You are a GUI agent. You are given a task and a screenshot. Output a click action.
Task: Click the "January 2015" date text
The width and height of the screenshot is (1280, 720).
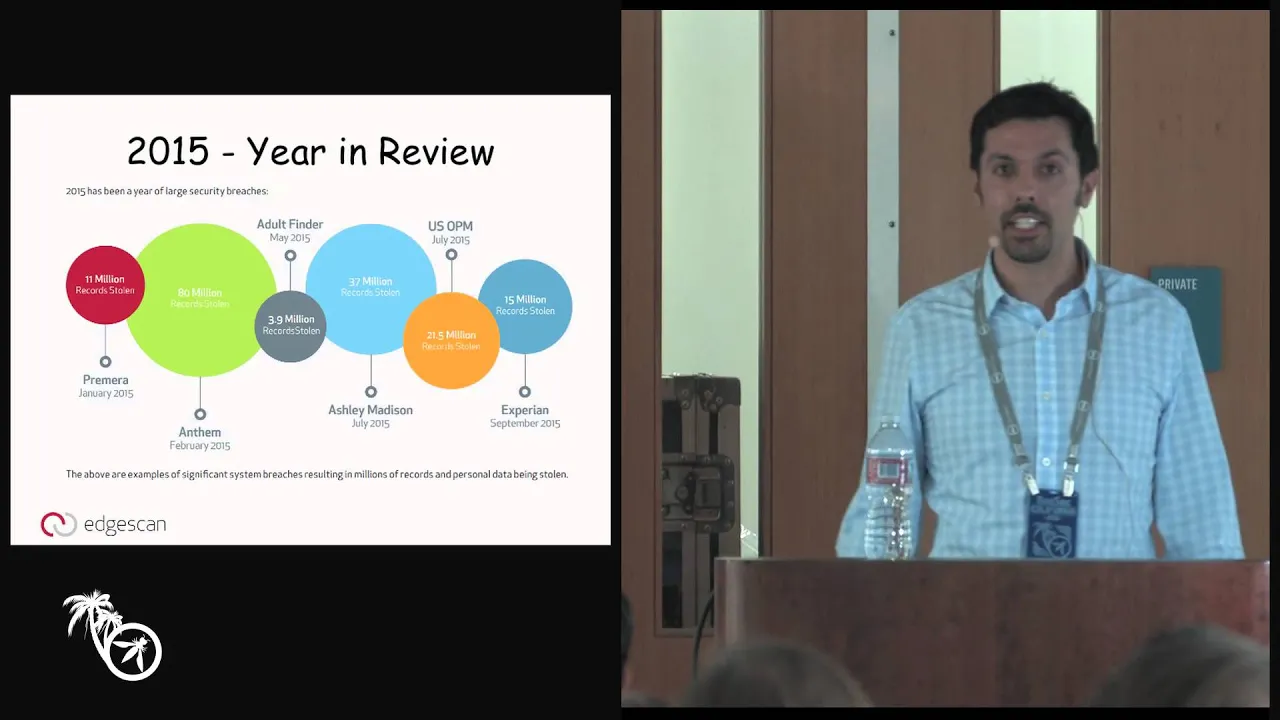tap(106, 394)
